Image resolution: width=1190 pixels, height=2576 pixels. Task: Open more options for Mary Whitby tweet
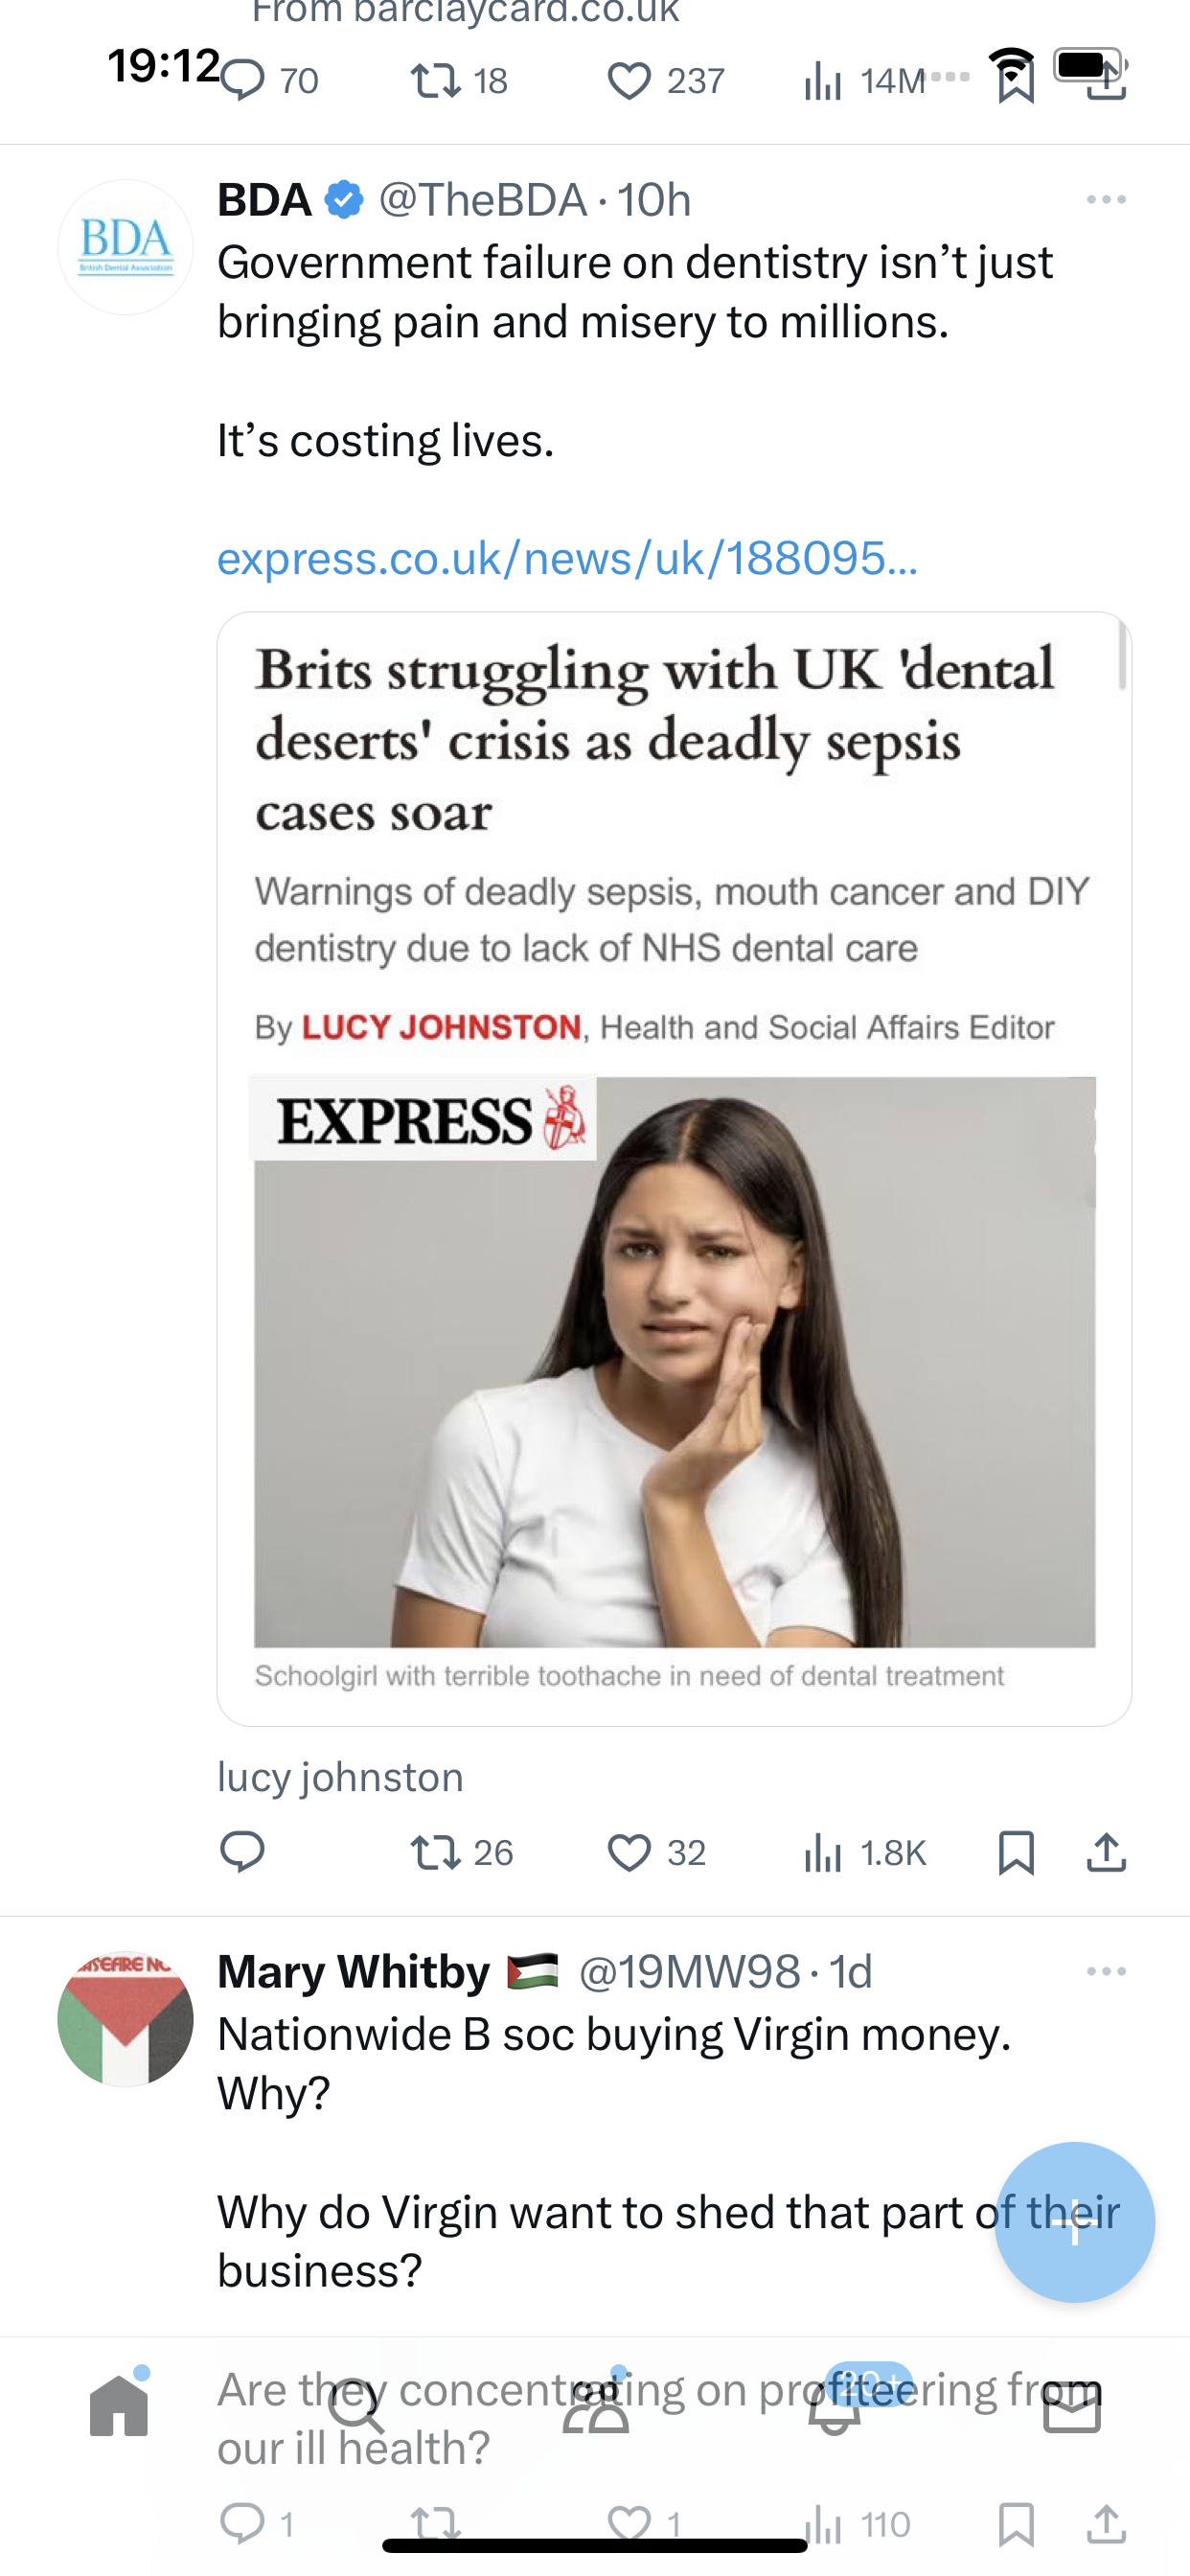(1106, 1971)
